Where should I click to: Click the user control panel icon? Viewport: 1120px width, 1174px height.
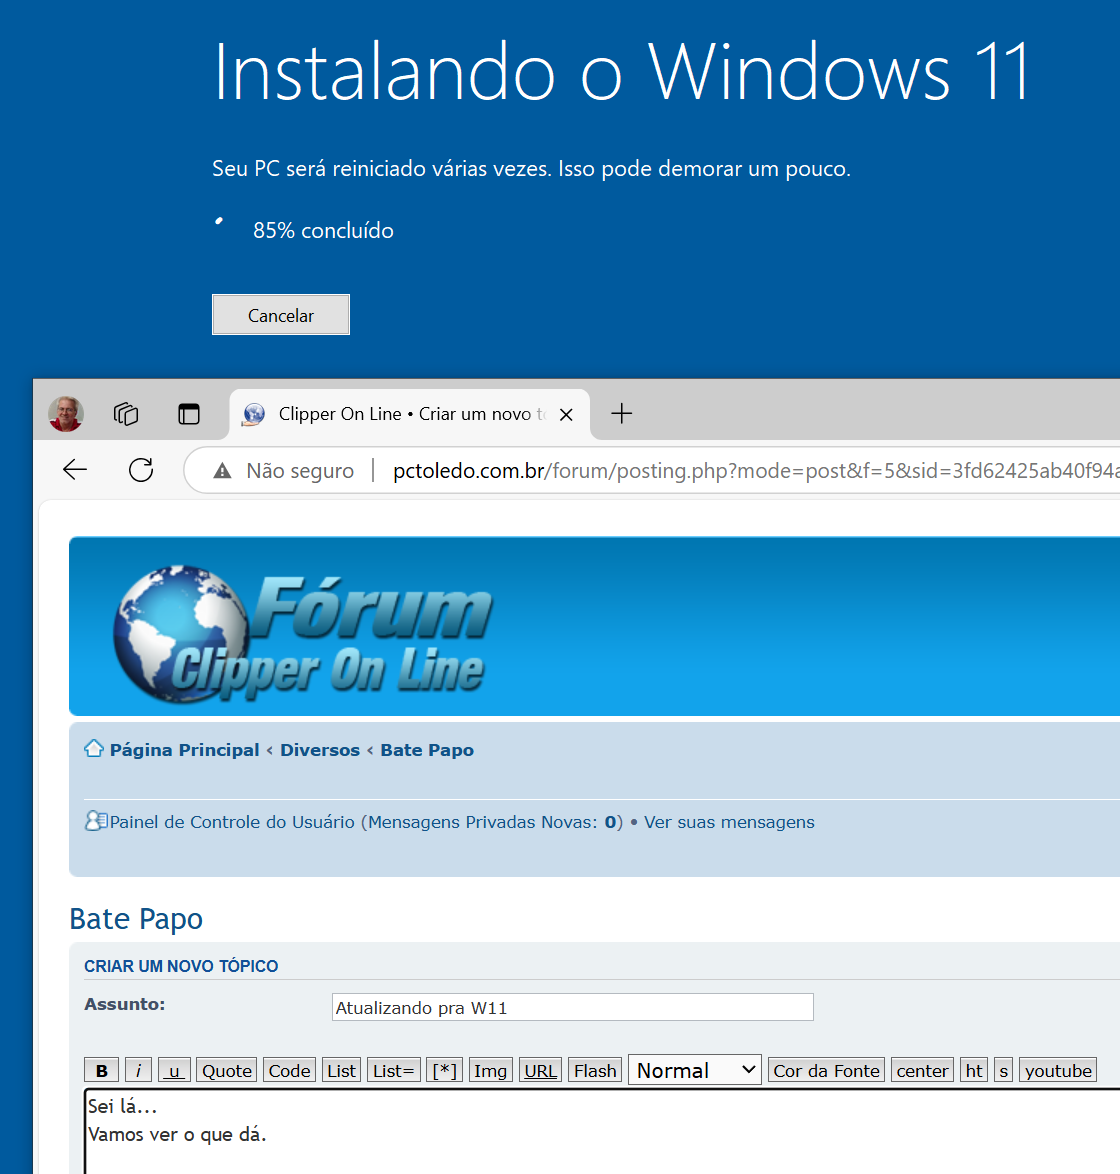point(95,821)
